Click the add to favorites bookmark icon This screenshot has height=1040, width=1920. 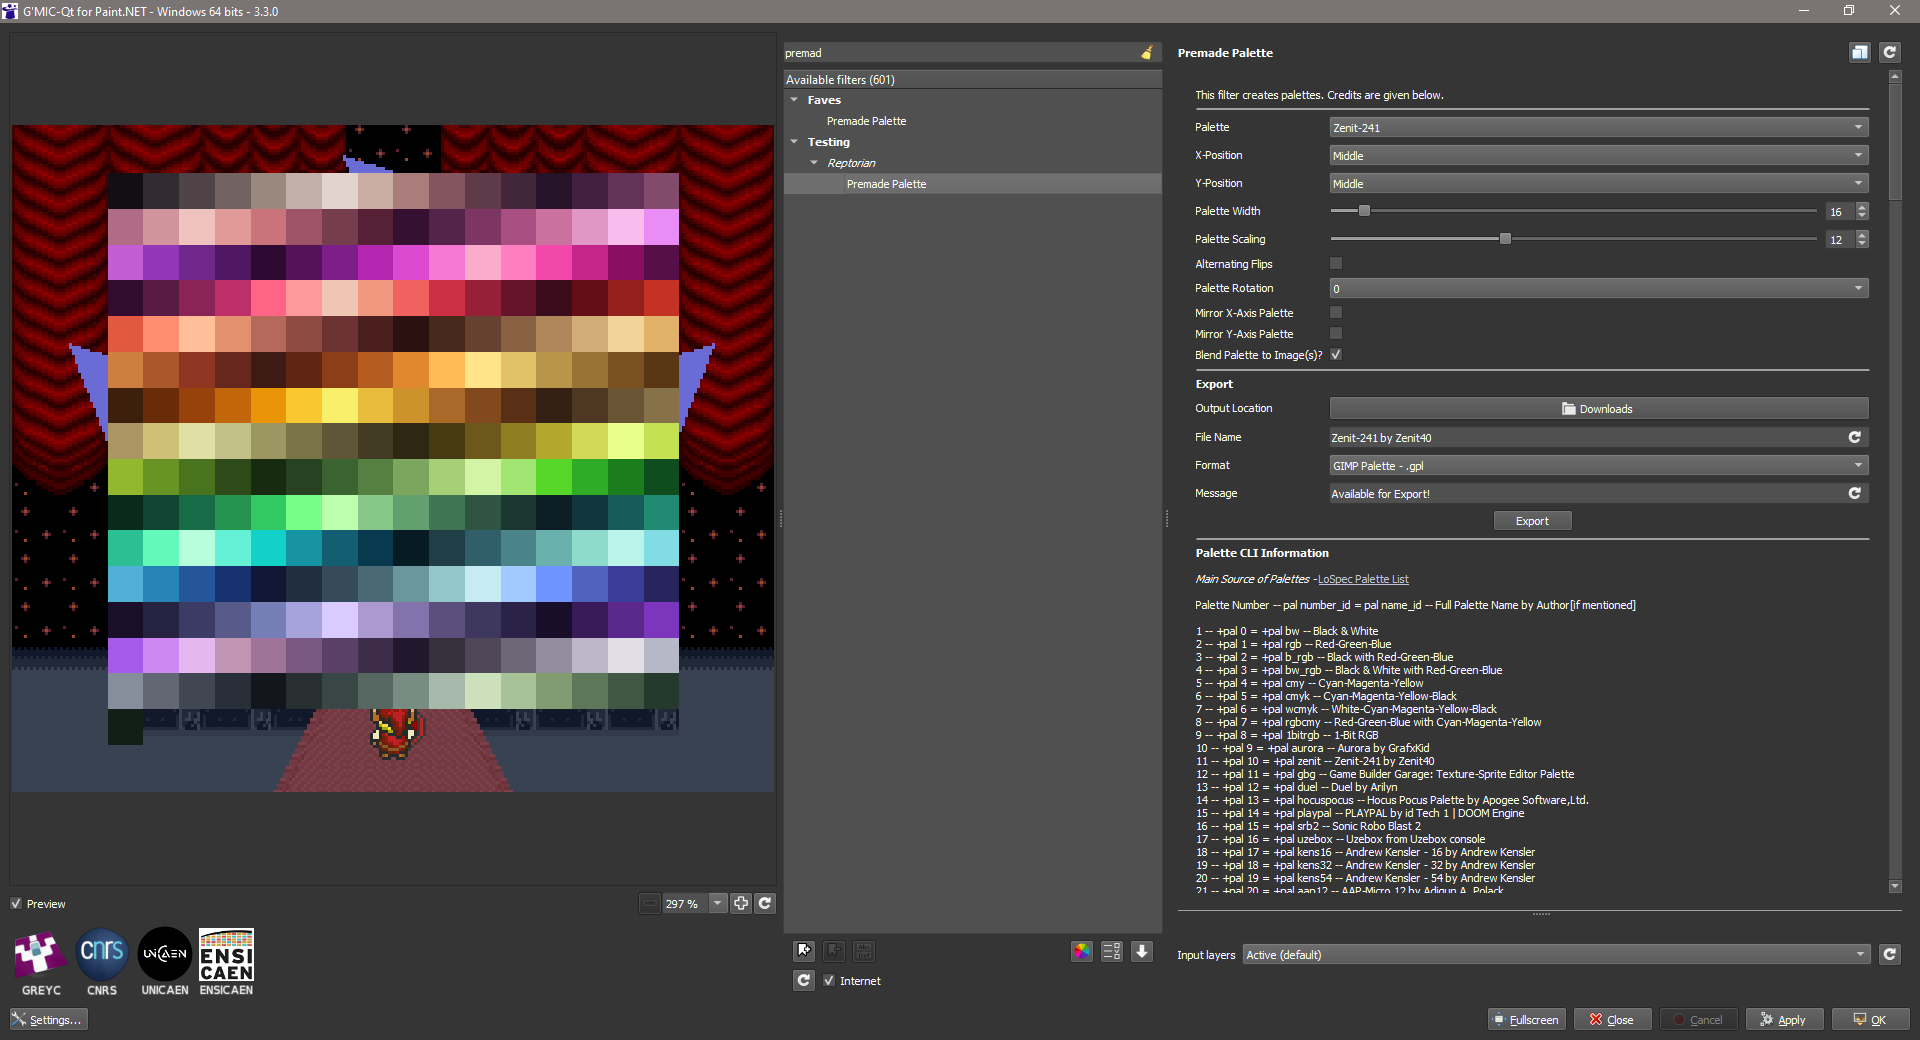(804, 951)
